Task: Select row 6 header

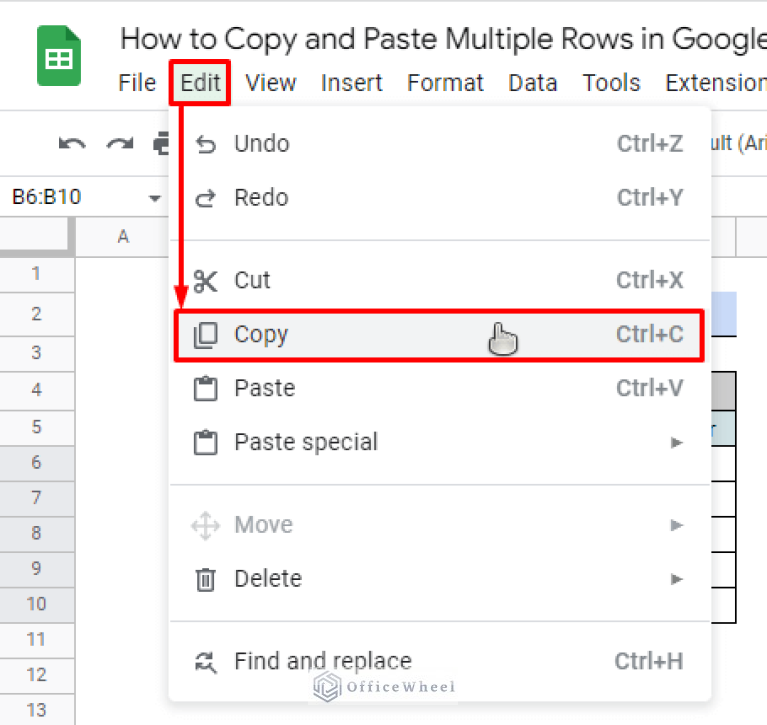Action: coord(36,463)
